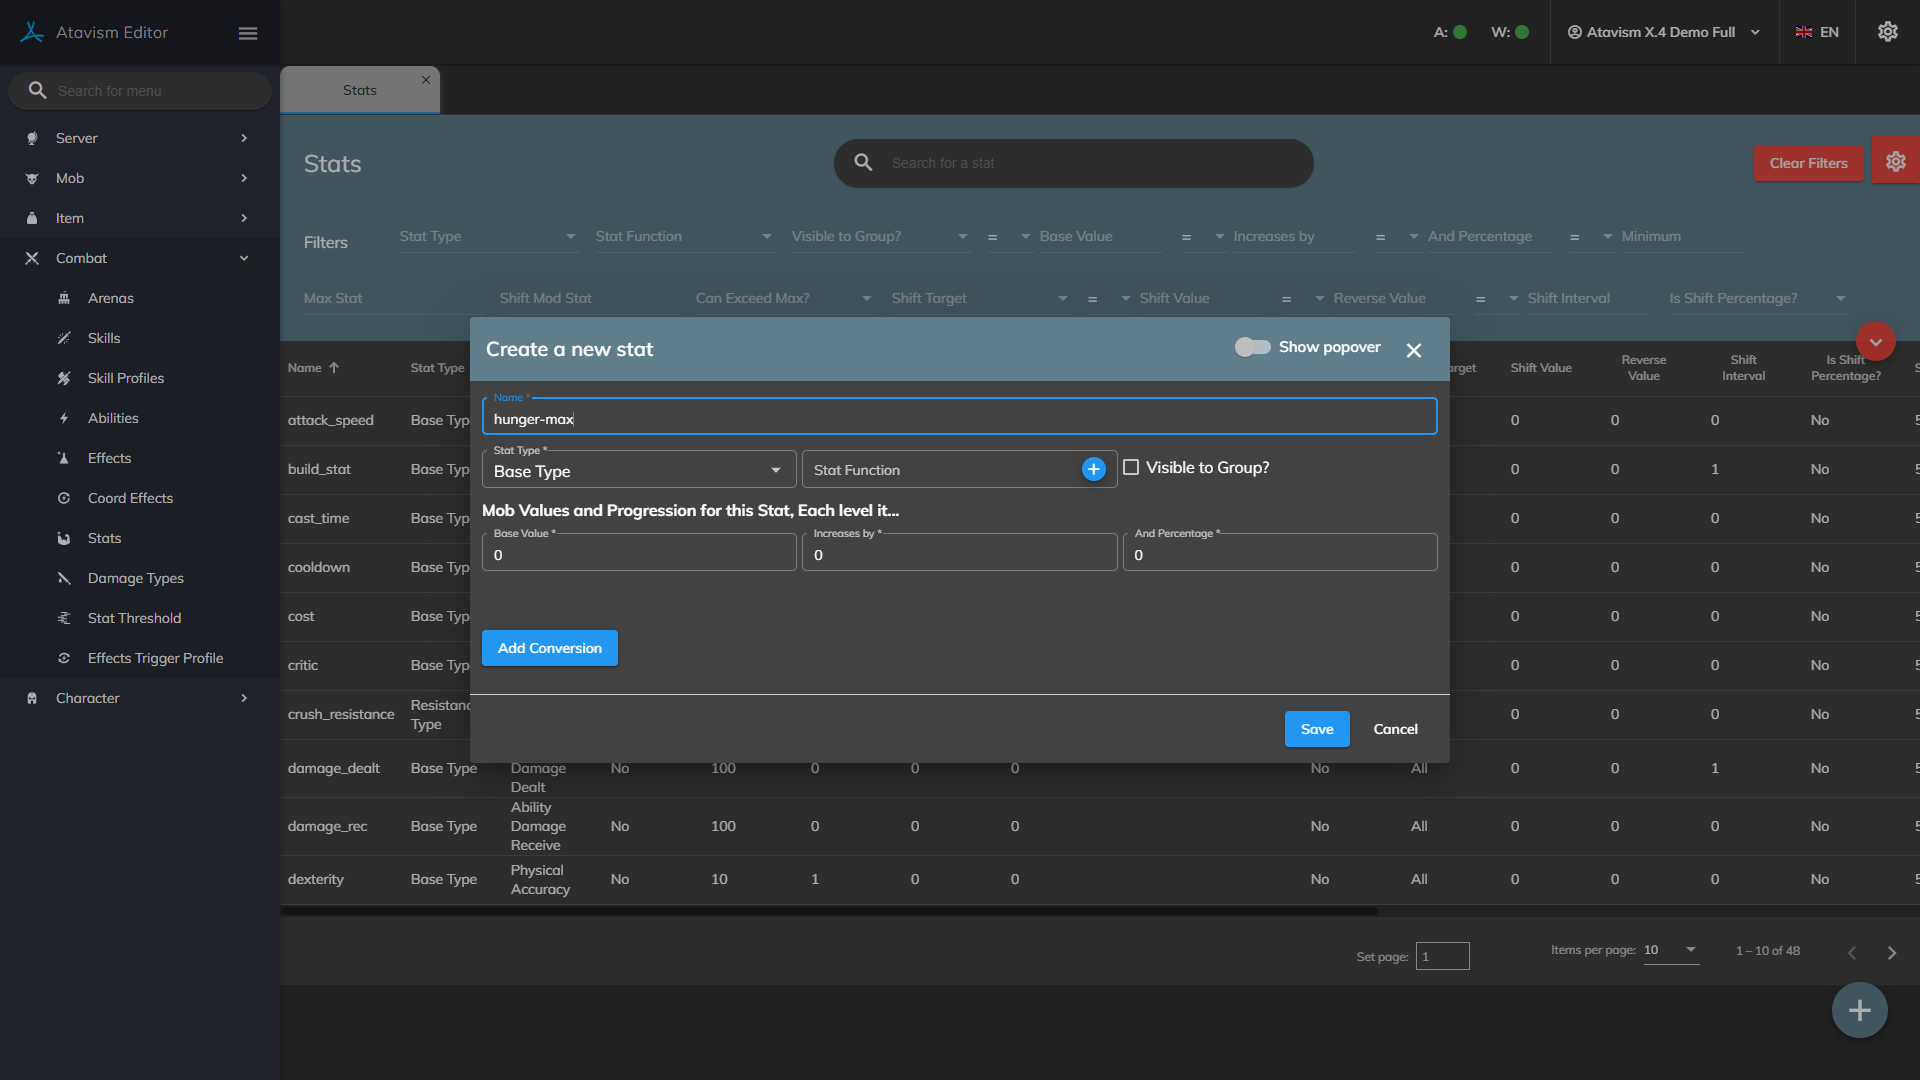This screenshot has height=1080, width=1920.
Task: Click the blue plus icon beside Stat Function
Action: [1093, 469]
